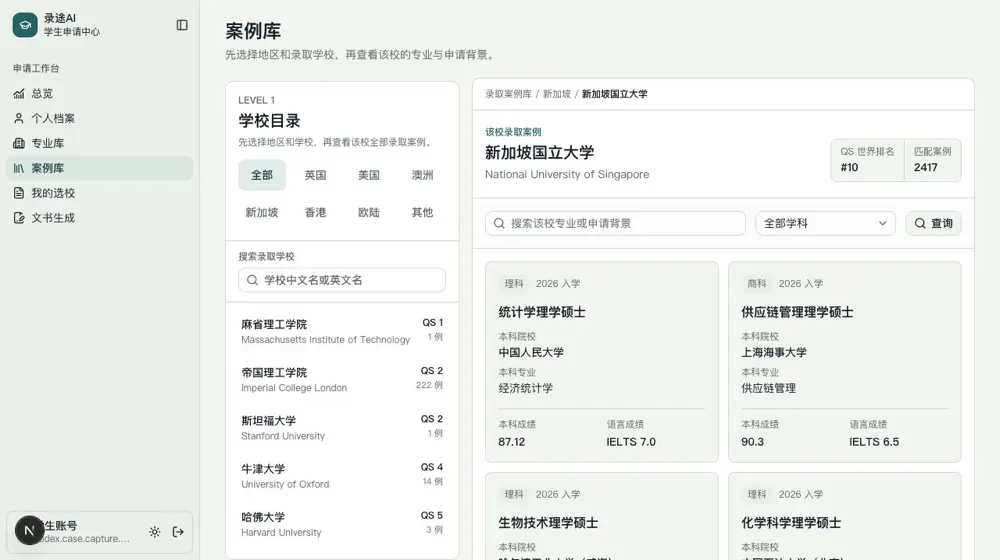The width and height of the screenshot is (1000, 560).
Task: Click magnifier icon in school search box
Action: pyautogui.click(x=252, y=280)
